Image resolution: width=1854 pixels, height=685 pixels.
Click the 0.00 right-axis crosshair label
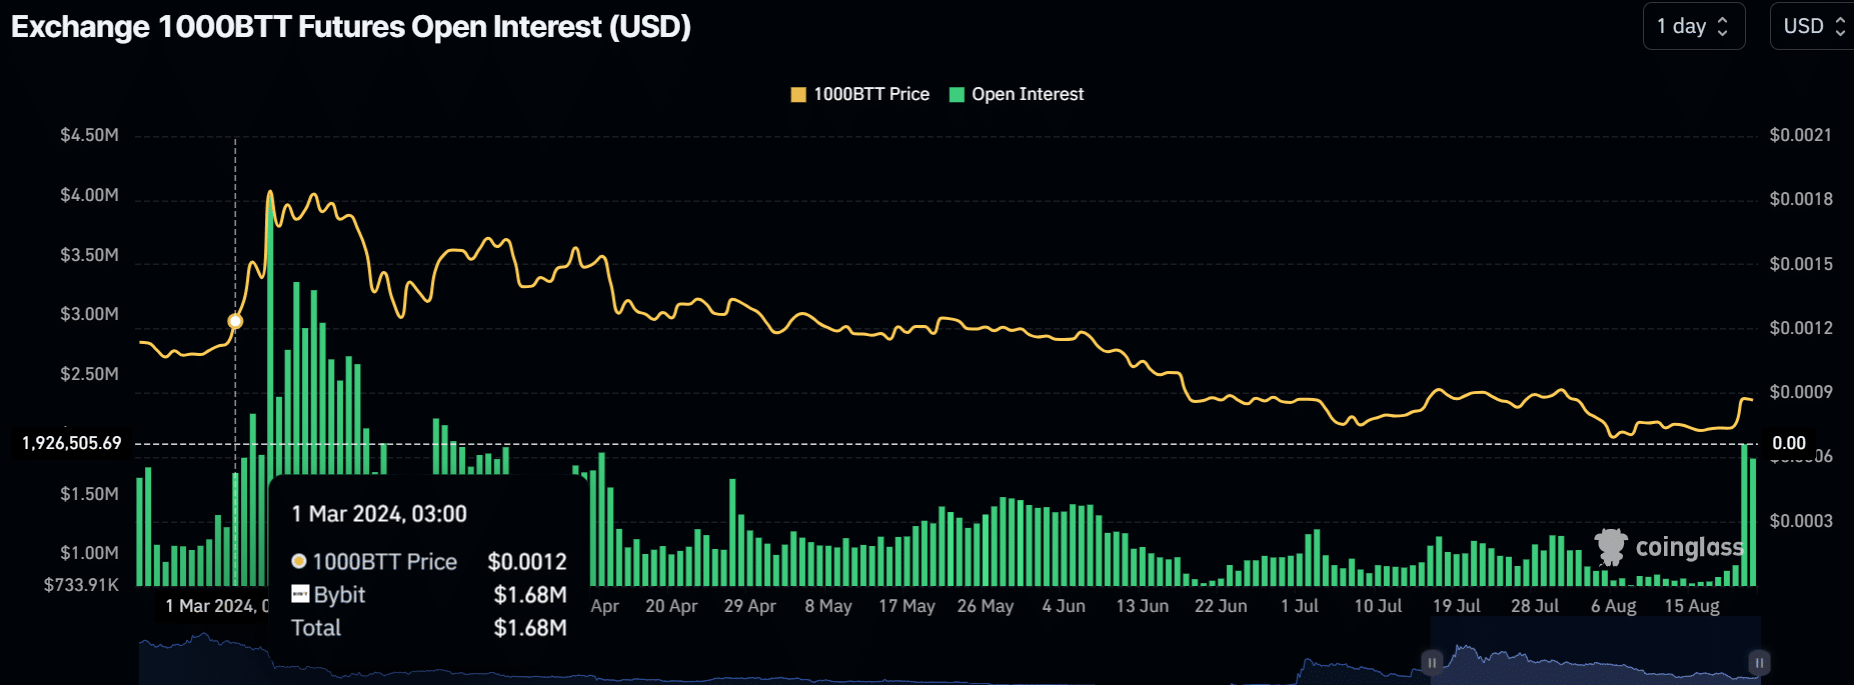(1789, 443)
